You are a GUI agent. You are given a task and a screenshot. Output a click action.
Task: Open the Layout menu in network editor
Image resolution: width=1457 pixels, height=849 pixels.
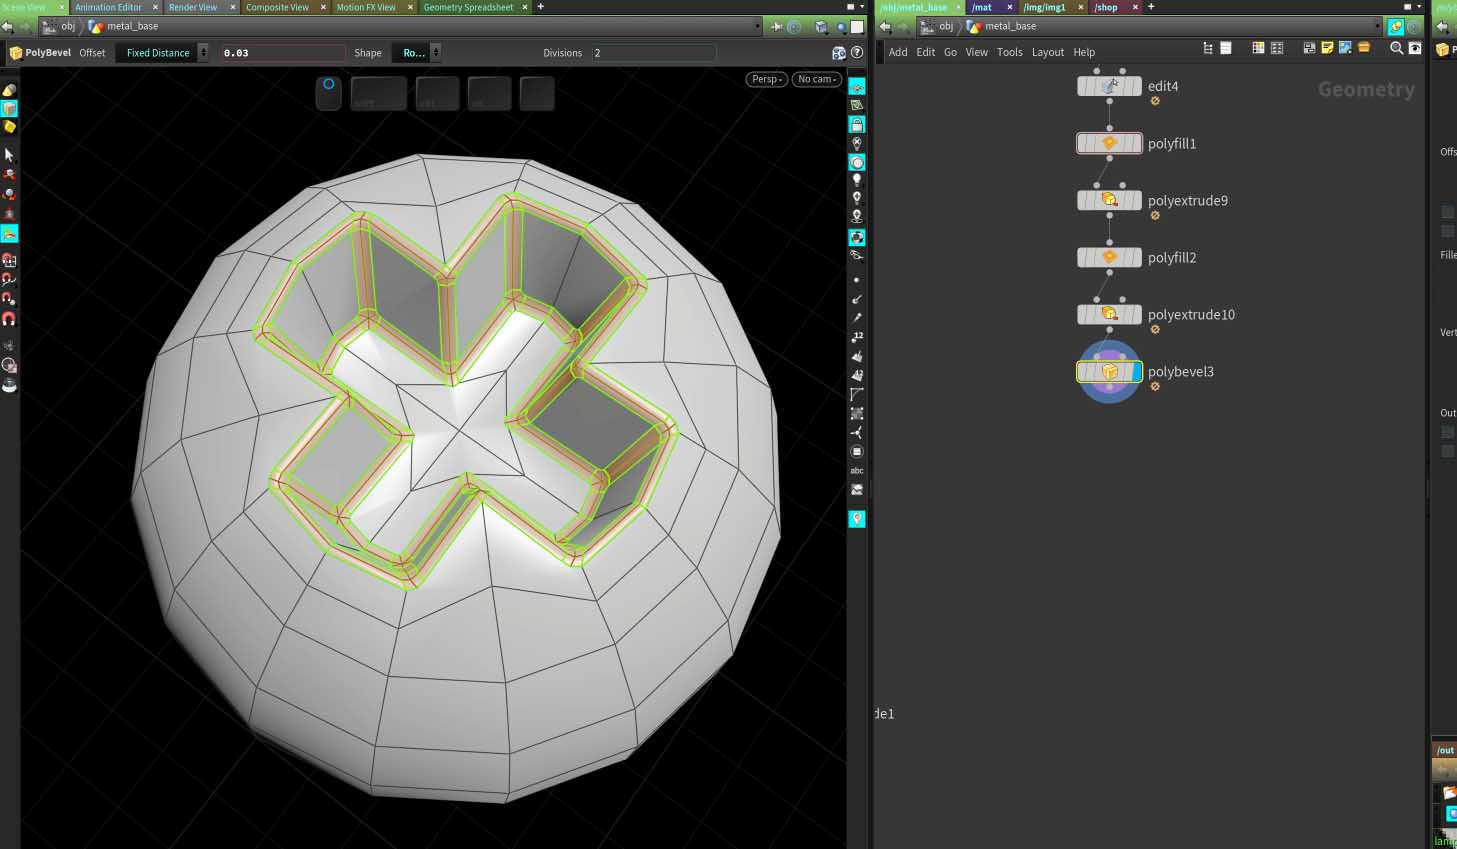(x=1047, y=52)
